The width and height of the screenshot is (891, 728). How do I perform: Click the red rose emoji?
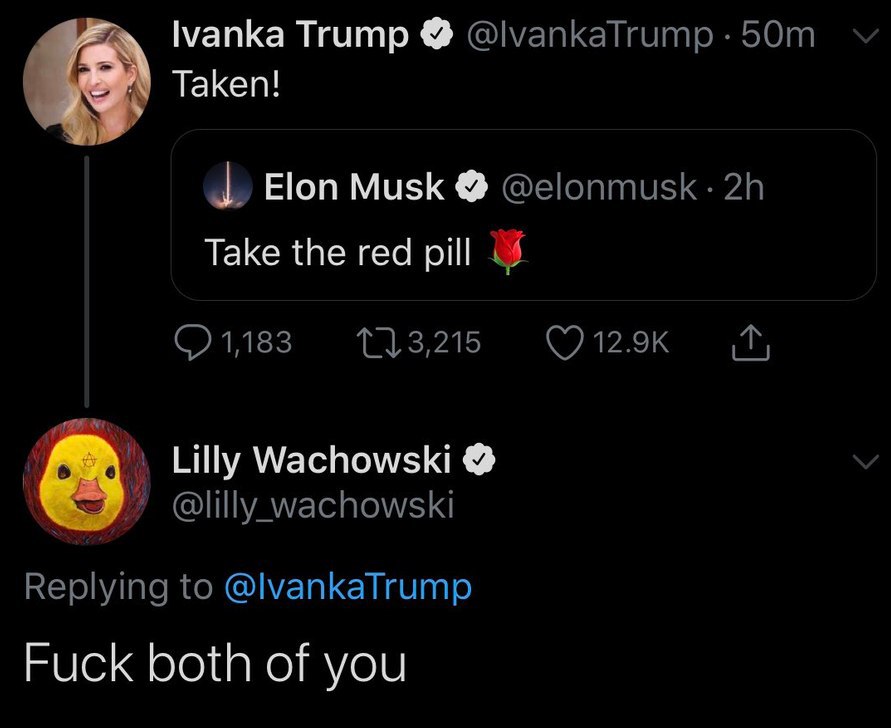pyautogui.click(x=509, y=251)
